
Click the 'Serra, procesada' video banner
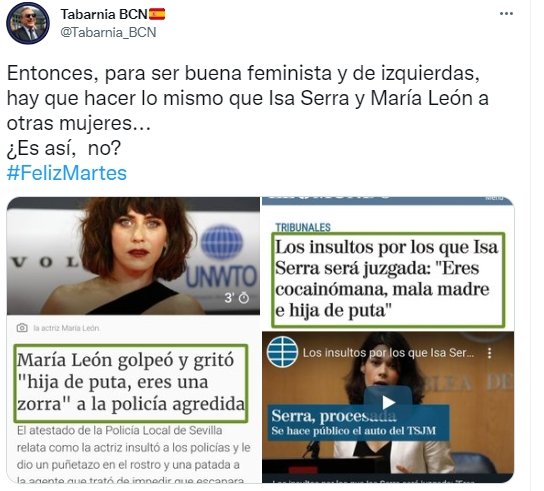pyautogui.click(x=359, y=422)
